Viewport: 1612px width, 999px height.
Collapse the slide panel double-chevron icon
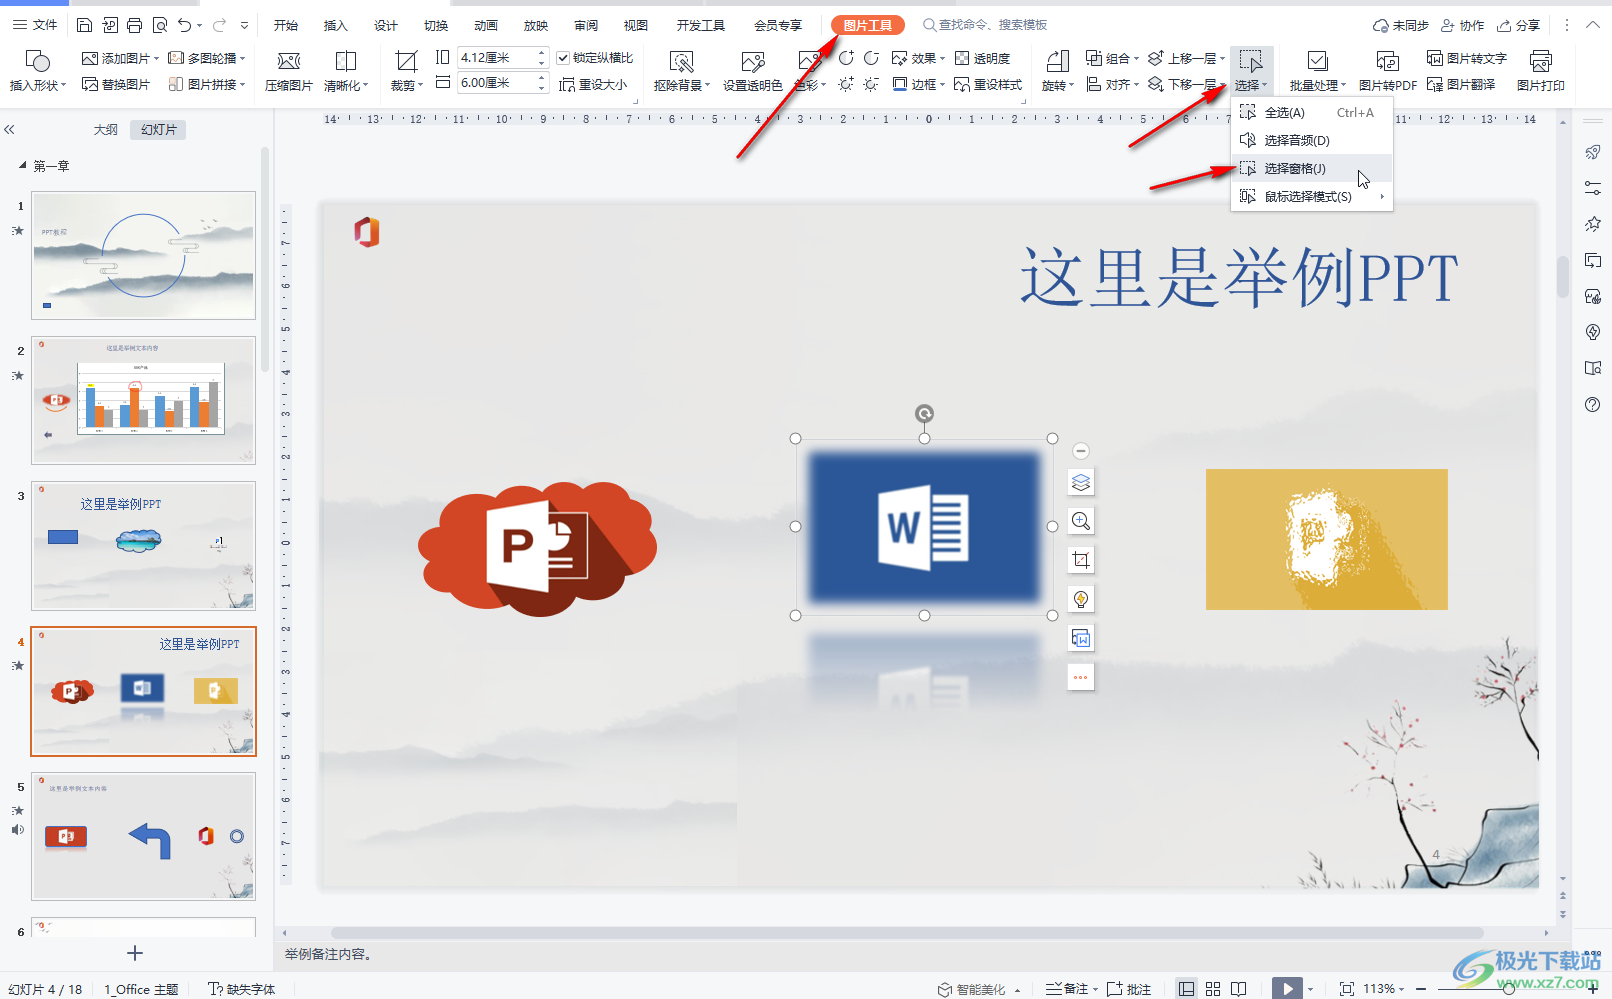pyautogui.click(x=10, y=130)
